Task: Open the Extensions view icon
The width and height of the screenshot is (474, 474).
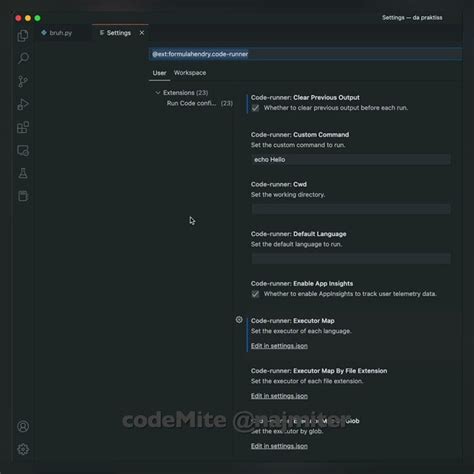Action: coord(23,127)
